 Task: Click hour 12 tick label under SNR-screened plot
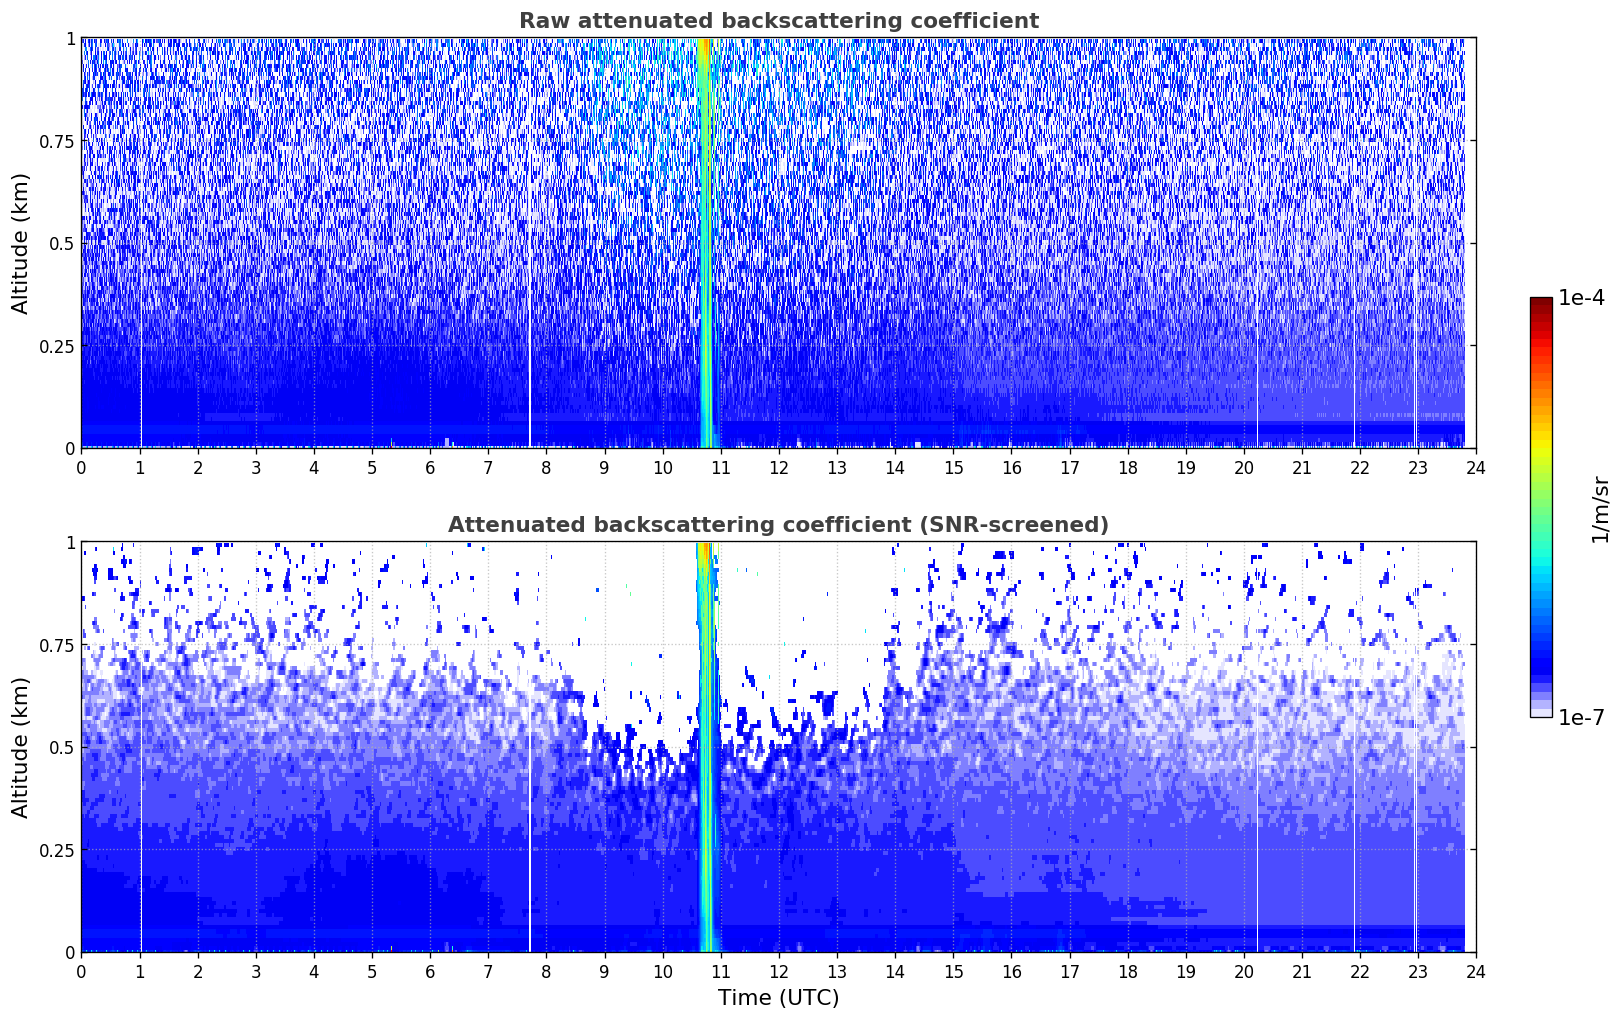click(778, 971)
